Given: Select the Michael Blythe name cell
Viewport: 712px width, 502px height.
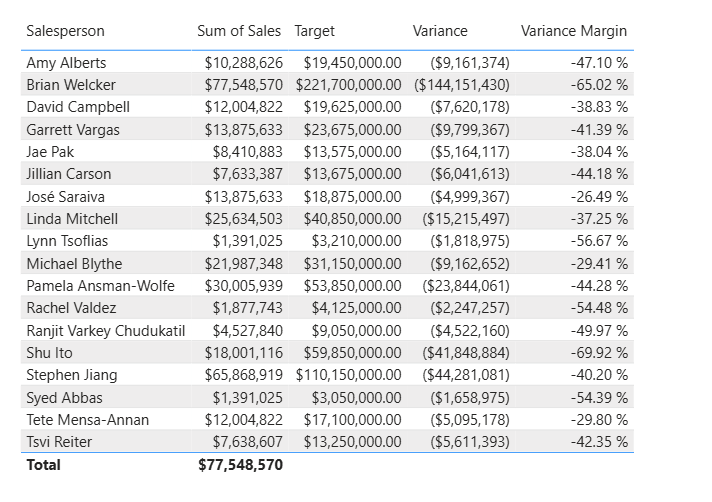Looking at the screenshot, I should 74,263.
